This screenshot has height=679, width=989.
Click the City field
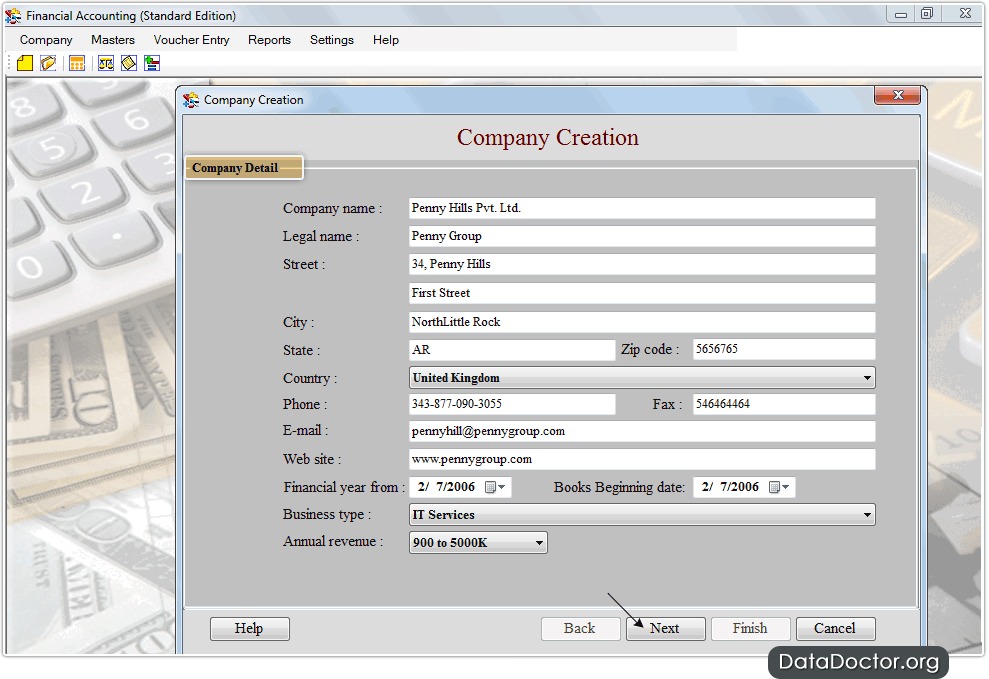click(x=642, y=322)
